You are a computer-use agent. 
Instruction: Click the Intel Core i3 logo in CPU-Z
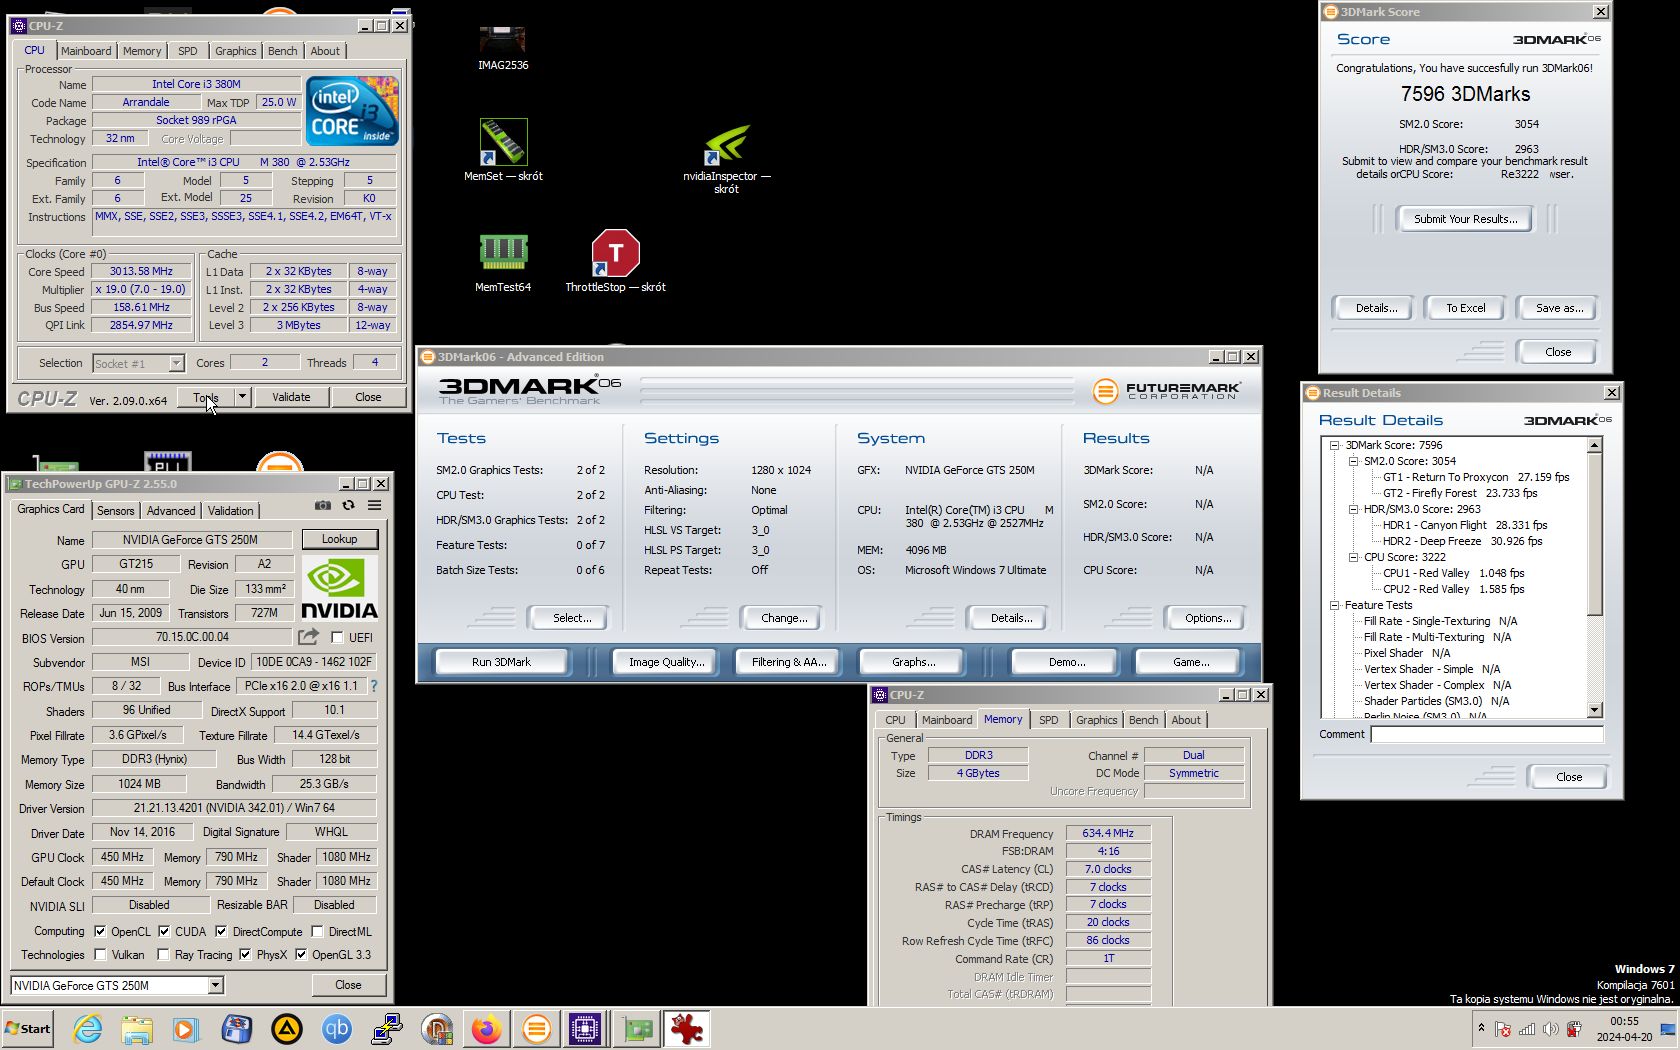pos(352,110)
